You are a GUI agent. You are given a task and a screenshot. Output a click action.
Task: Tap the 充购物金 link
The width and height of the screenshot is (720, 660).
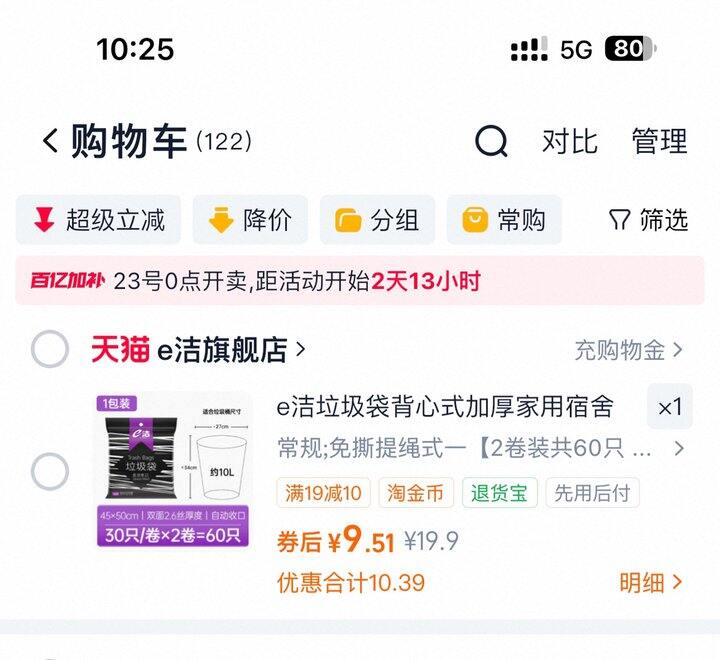click(628, 350)
